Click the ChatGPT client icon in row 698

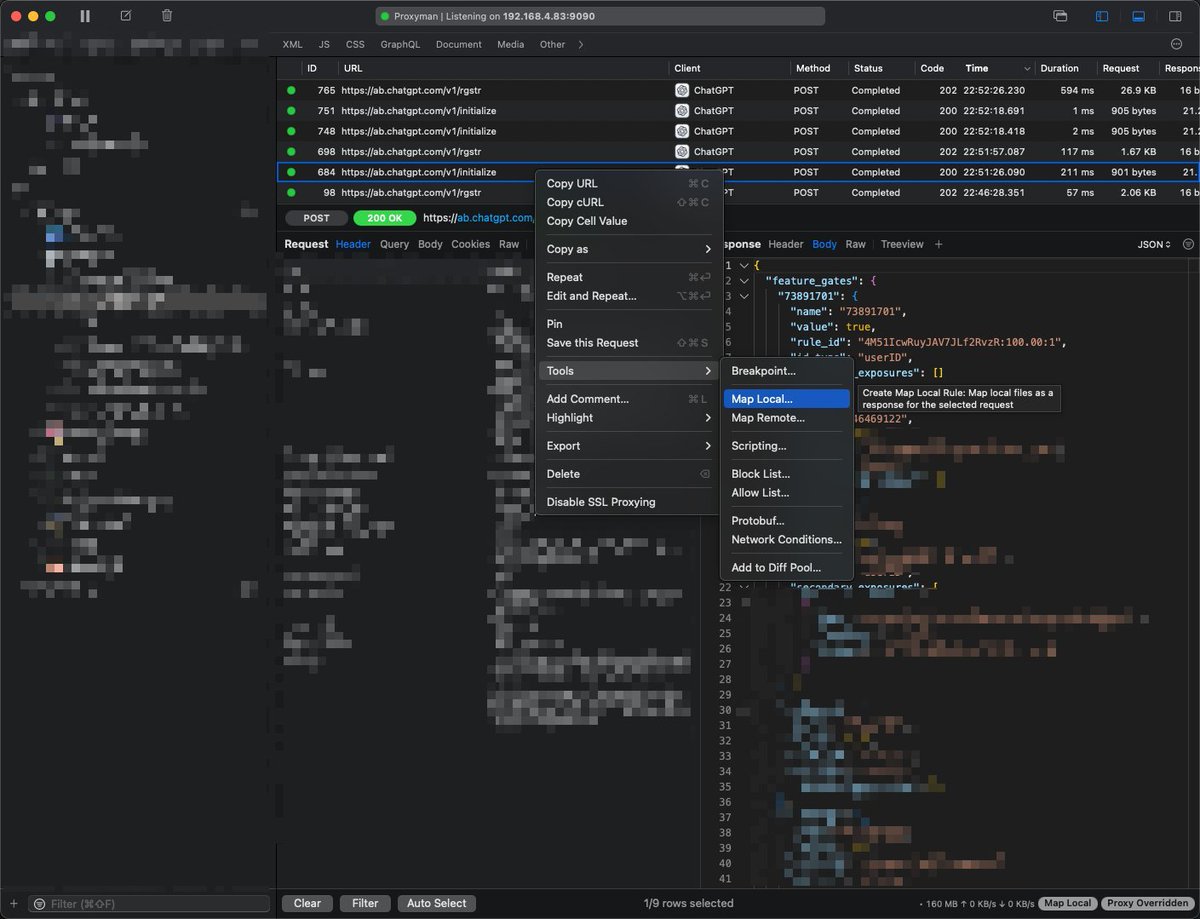tap(682, 152)
